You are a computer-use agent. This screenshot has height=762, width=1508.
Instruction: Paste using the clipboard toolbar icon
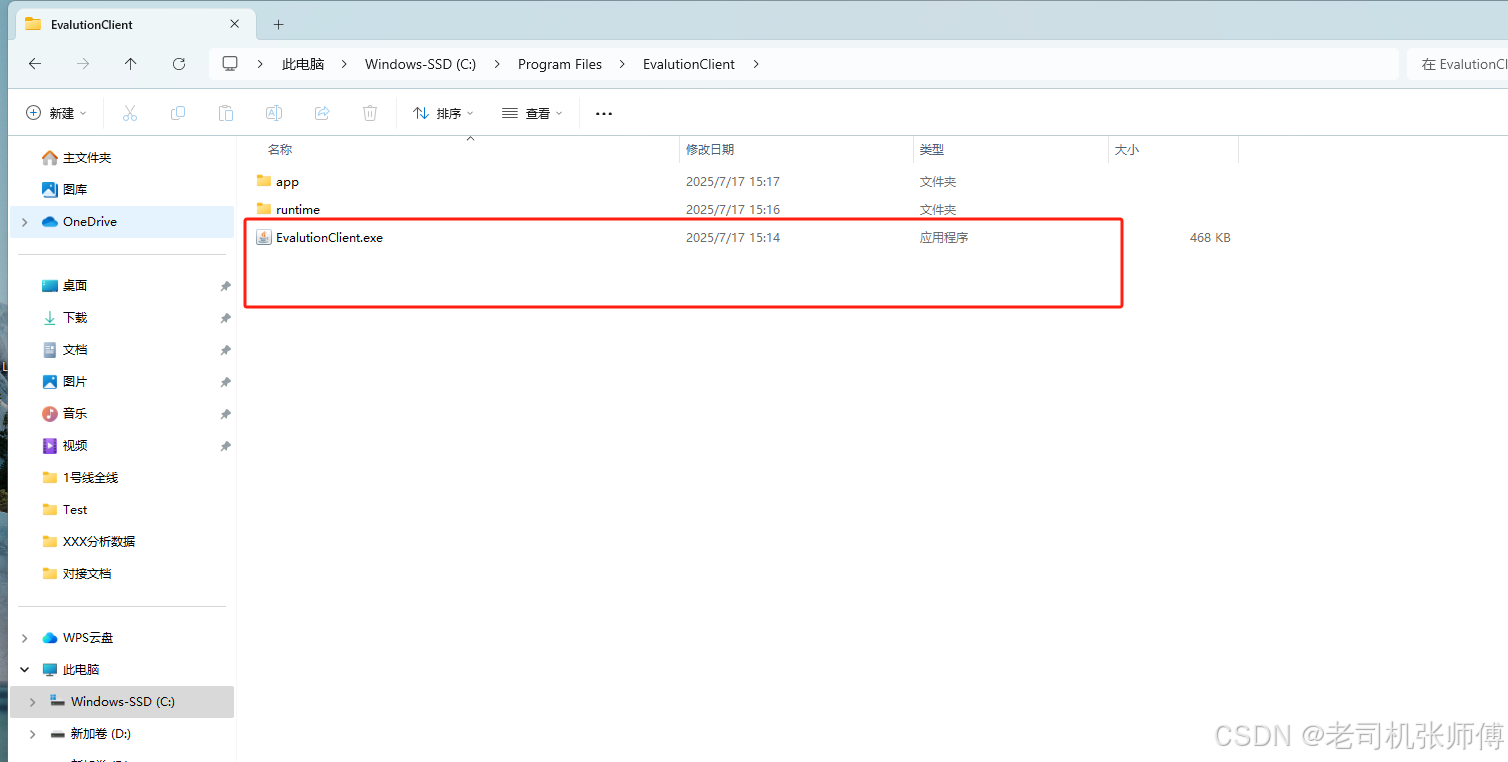tap(225, 112)
